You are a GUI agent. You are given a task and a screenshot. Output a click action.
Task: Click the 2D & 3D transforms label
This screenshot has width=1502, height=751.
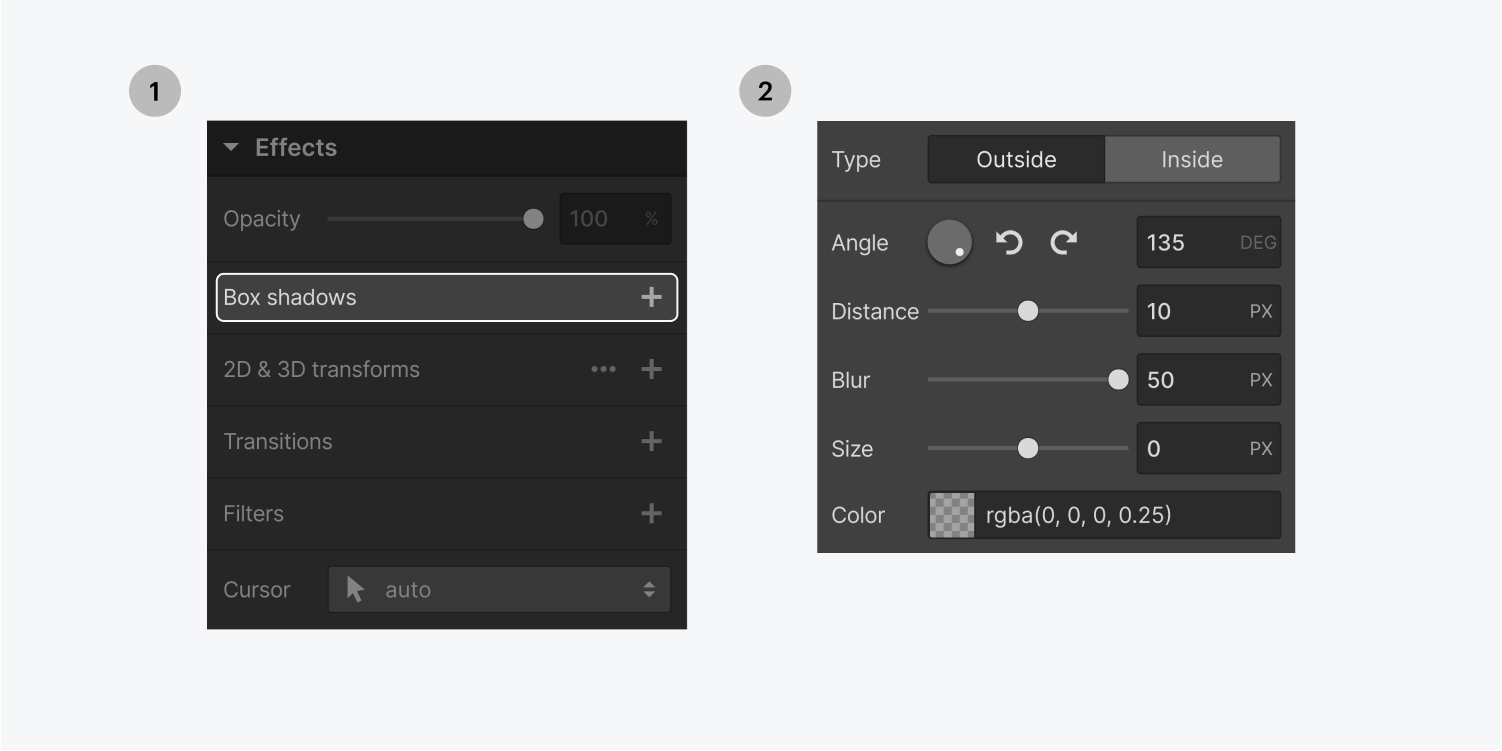point(320,369)
